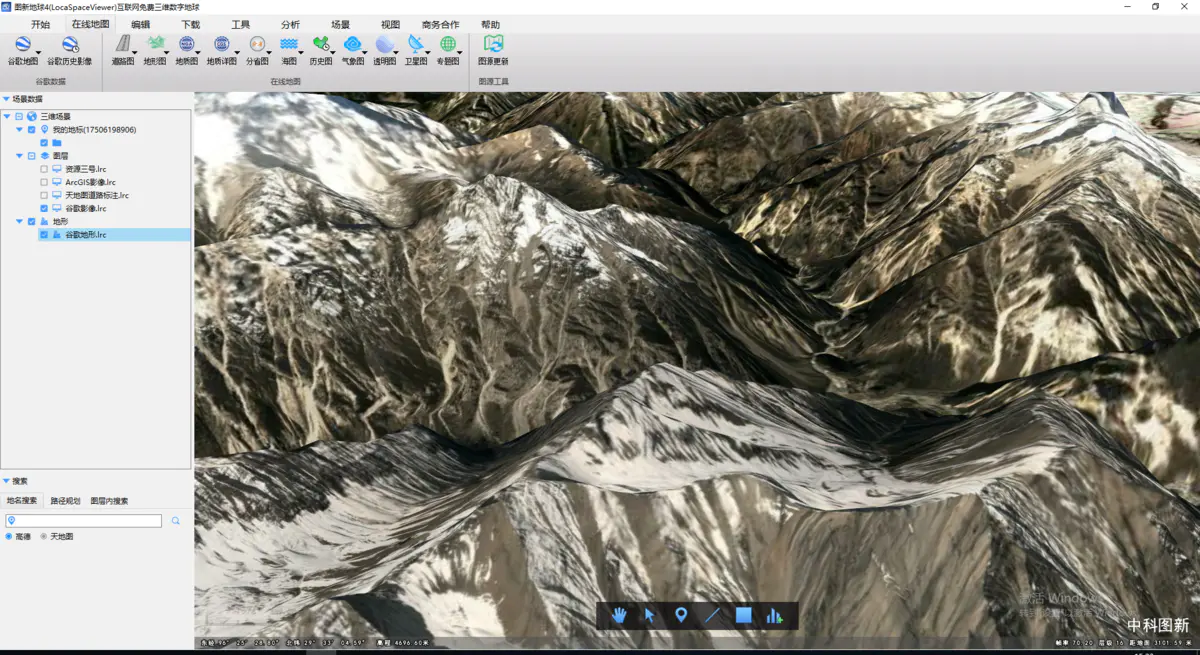Viewport: 1200px width, 655px height.
Task: Load the 地质图 geology map
Action: point(187,50)
